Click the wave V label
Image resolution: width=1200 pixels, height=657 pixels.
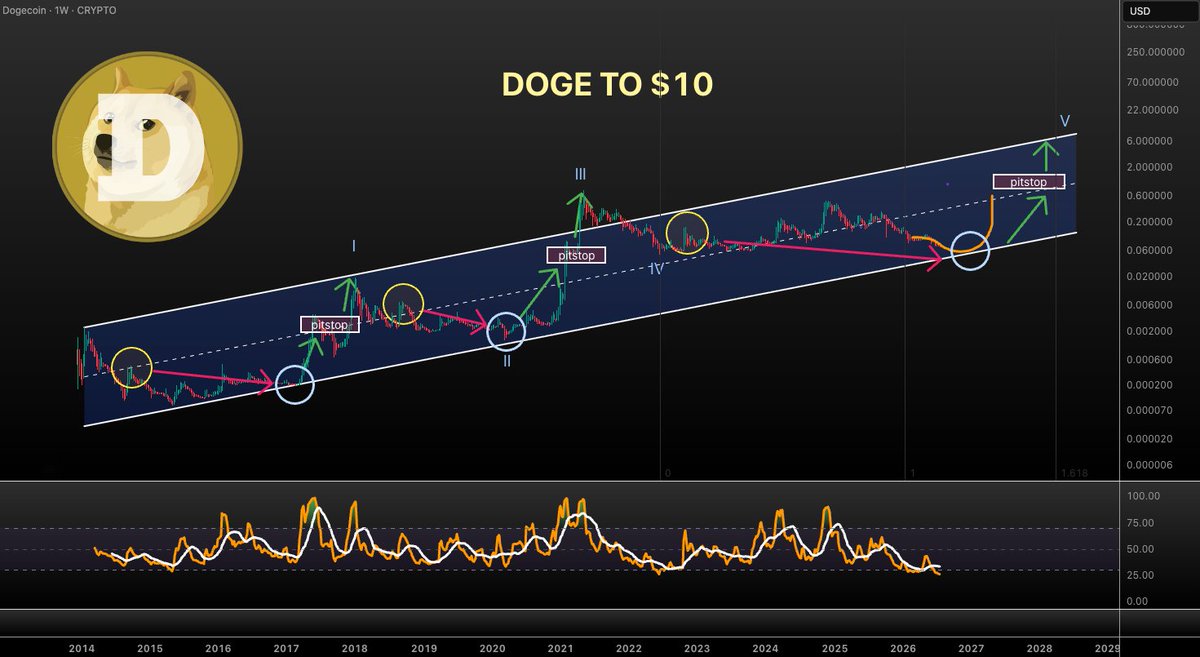point(1065,120)
